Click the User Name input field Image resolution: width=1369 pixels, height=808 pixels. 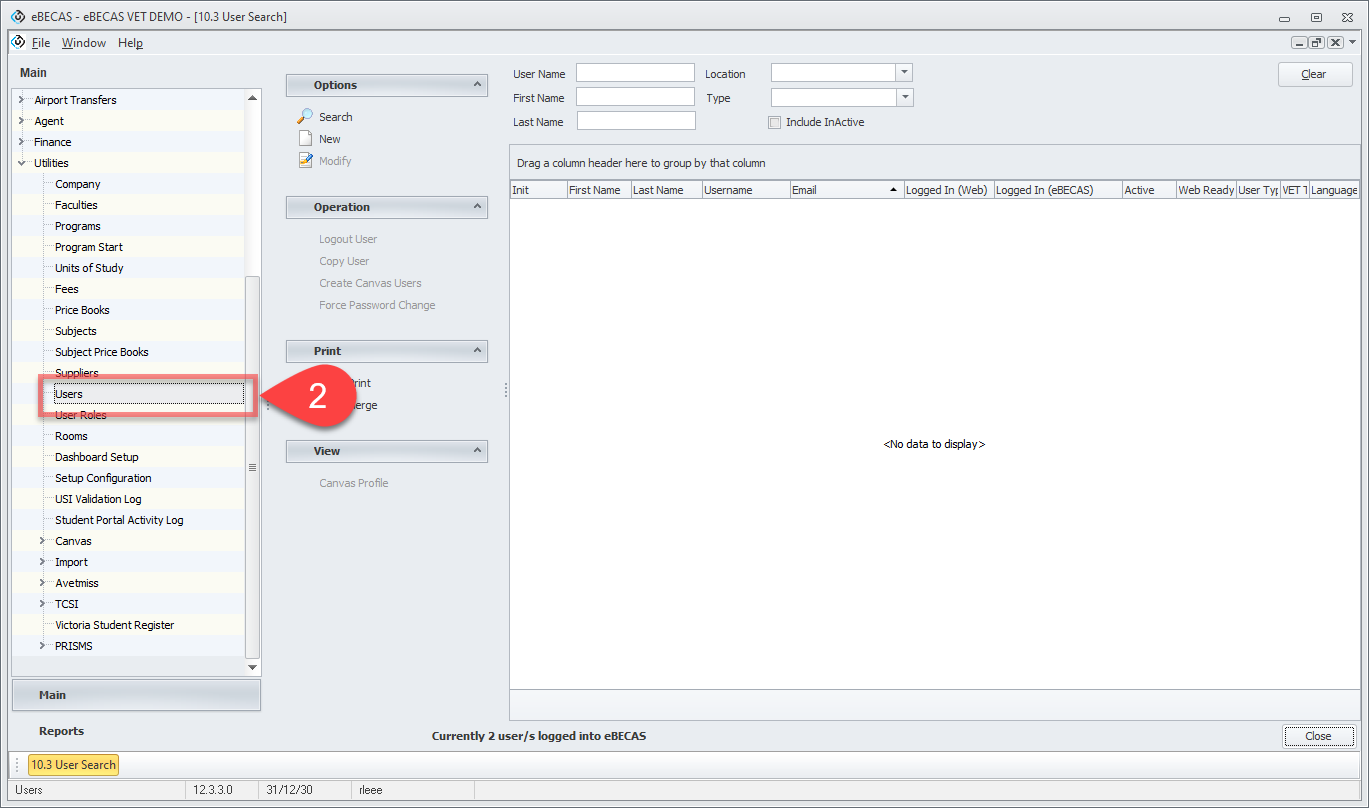coord(635,73)
